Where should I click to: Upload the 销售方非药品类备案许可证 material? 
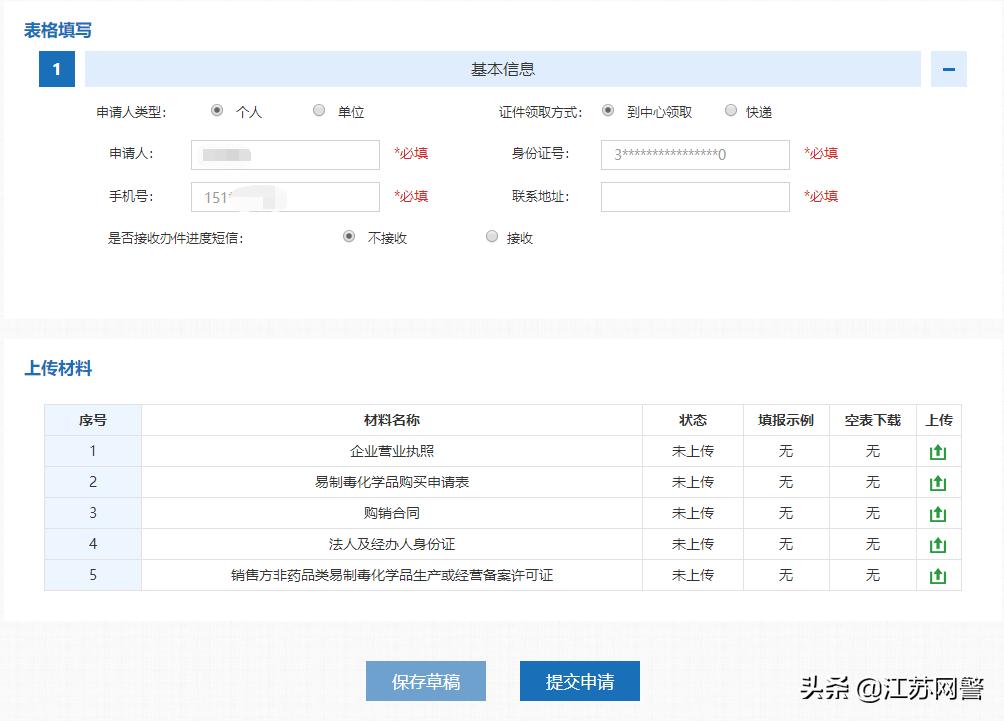tap(938, 575)
